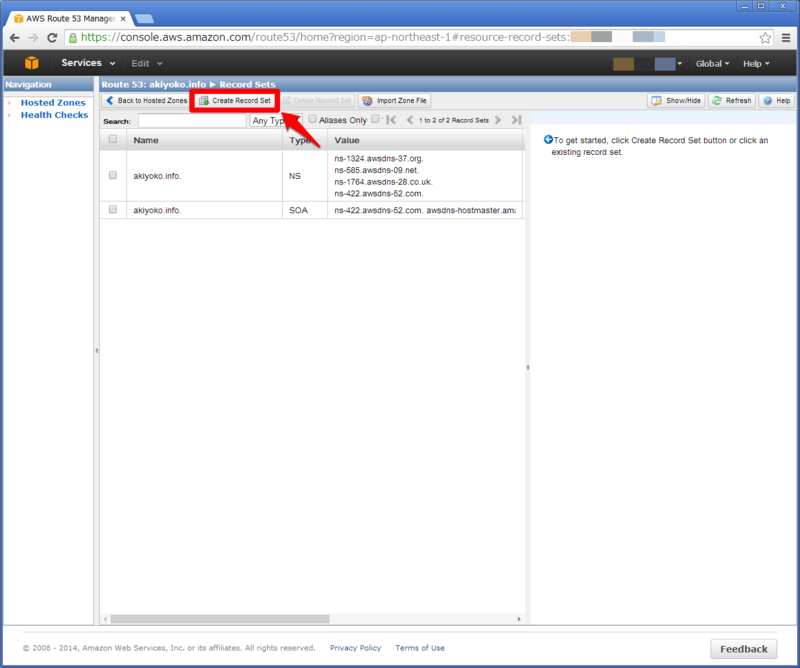The height and width of the screenshot is (668, 800).
Task: Open the Any Type filter dropdown
Action: 276,120
